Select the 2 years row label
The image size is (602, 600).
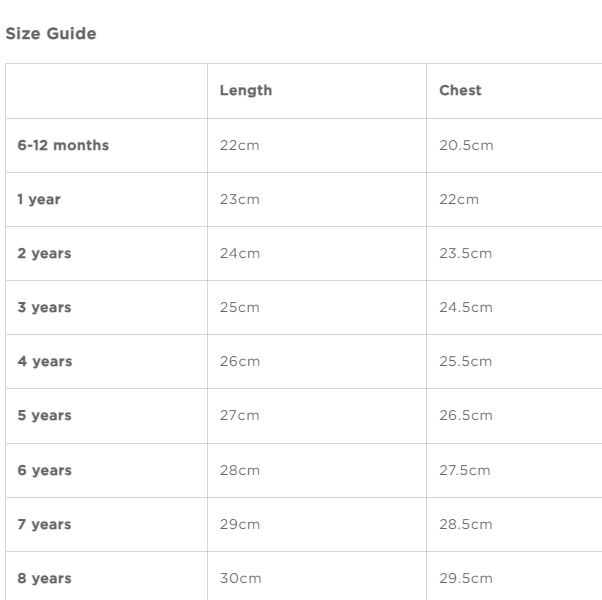click(44, 253)
